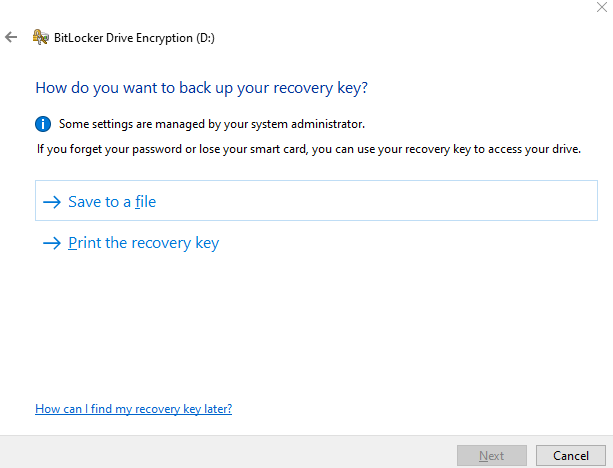Click the recovery key backup question heading
Viewport: 613px width, 468px height.
click(x=202, y=88)
